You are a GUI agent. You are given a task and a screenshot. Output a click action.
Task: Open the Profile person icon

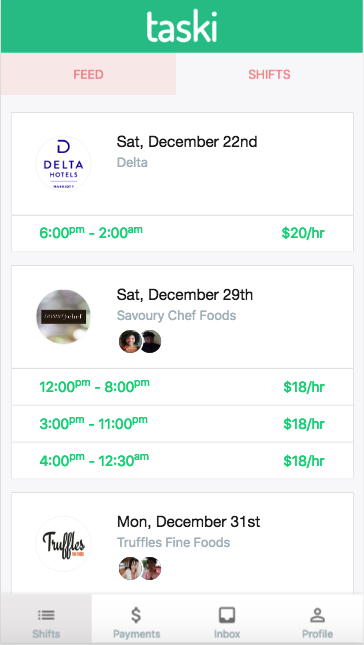pyautogui.click(x=318, y=615)
